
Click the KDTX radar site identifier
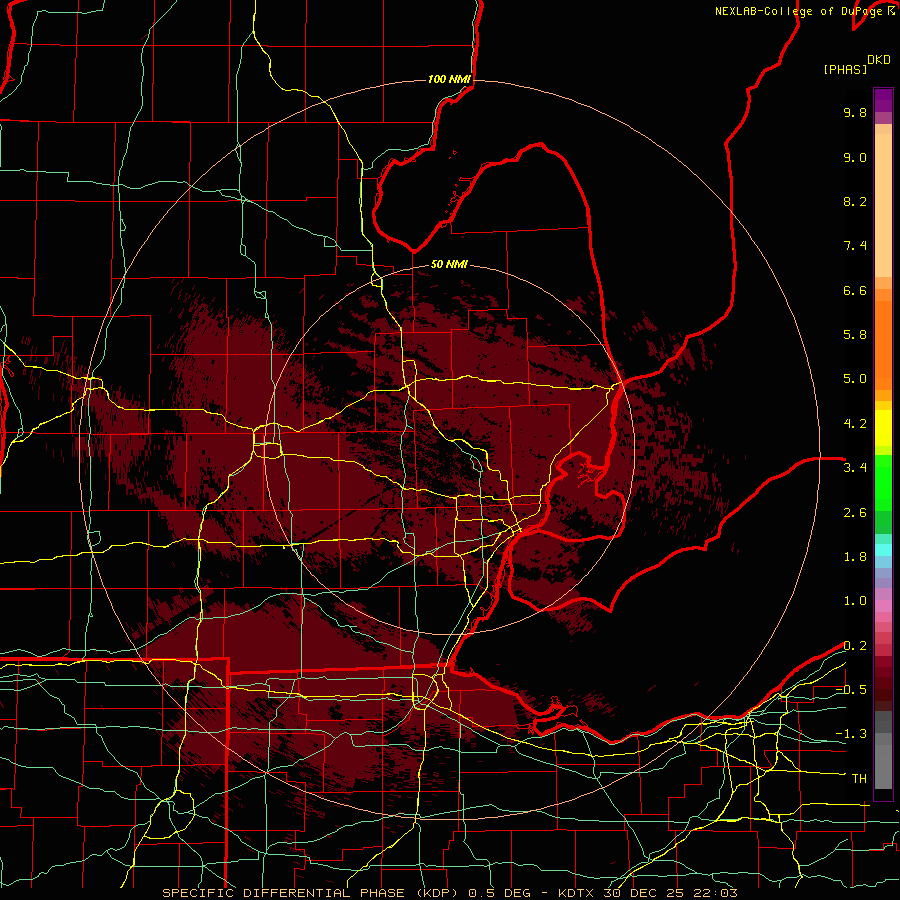click(x=577, y=893)
